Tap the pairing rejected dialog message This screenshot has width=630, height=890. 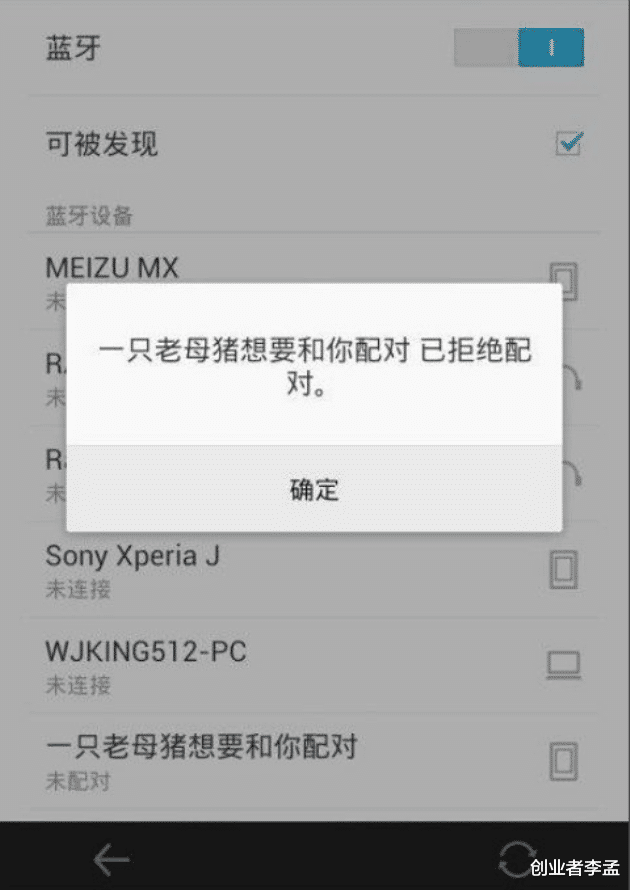(314, 367)
